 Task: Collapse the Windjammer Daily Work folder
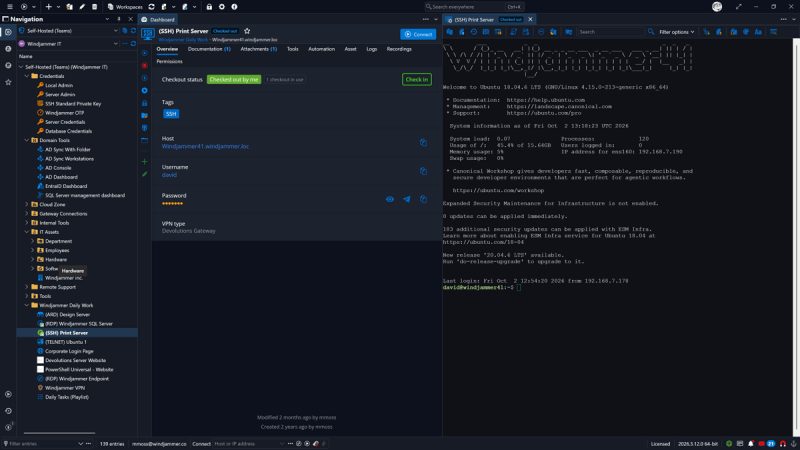click(27, 306)
